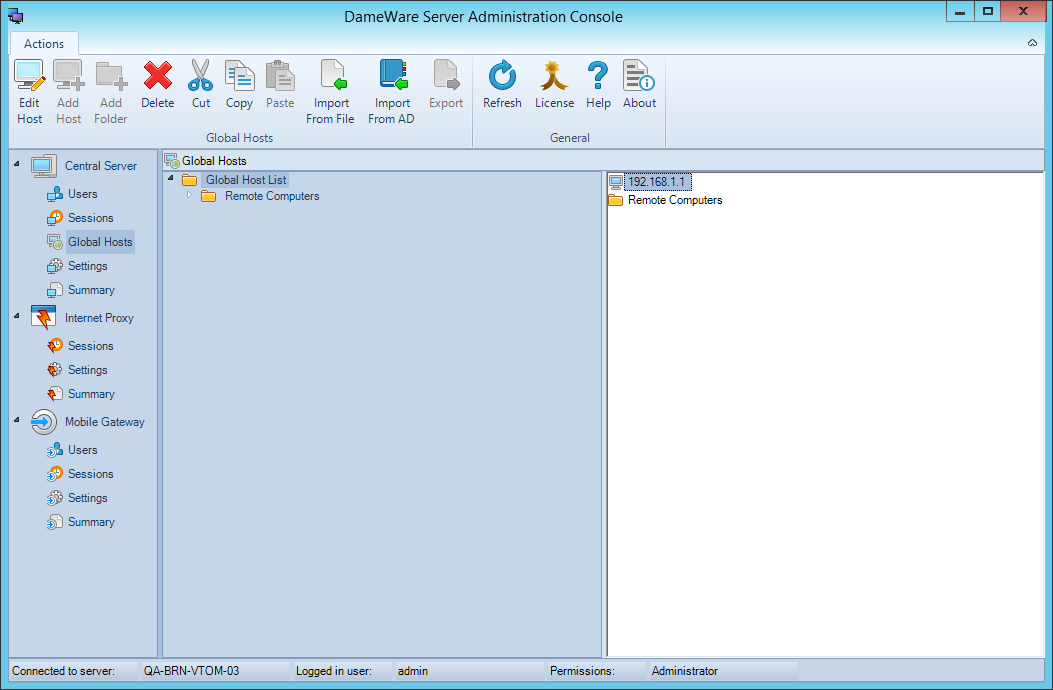1053x690 pixels.
Task: Collapse the Mobile Gateway tree node
Action: pyautogui.click(x=17, y=421)
